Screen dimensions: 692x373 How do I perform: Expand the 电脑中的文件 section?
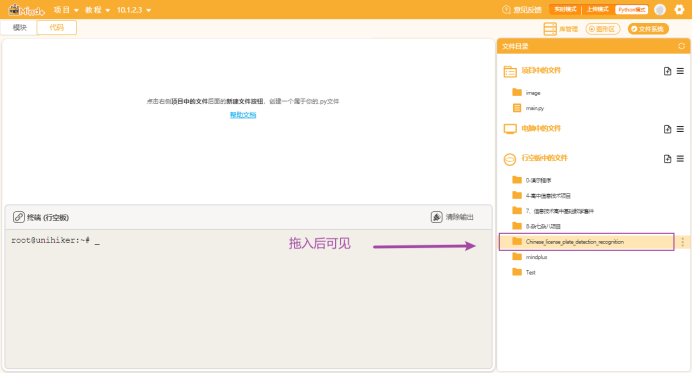[541, 128]
